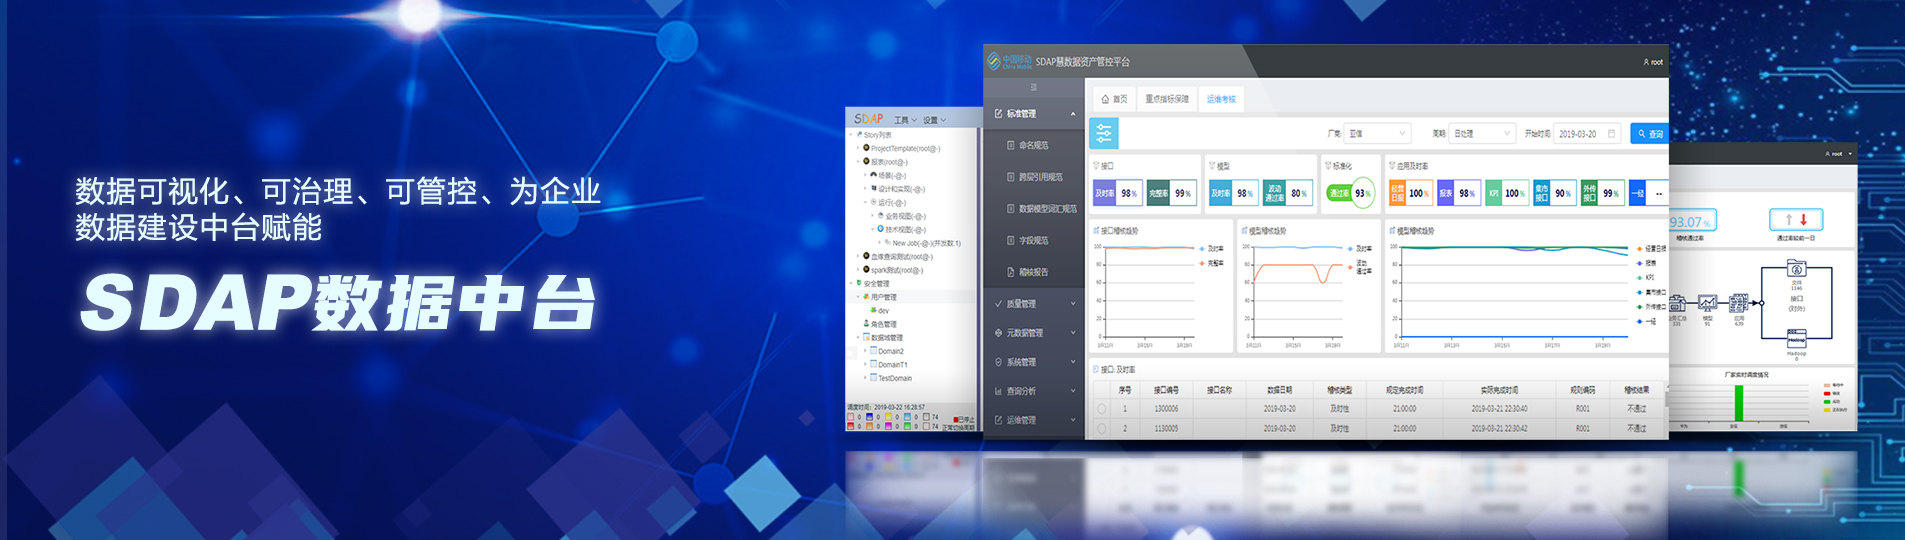Click the up/down arrows pass-rate indicator
Image resolution: width=1905 pixels, height=540 pixels.
pyautogui.click(x=1796, y=219)
